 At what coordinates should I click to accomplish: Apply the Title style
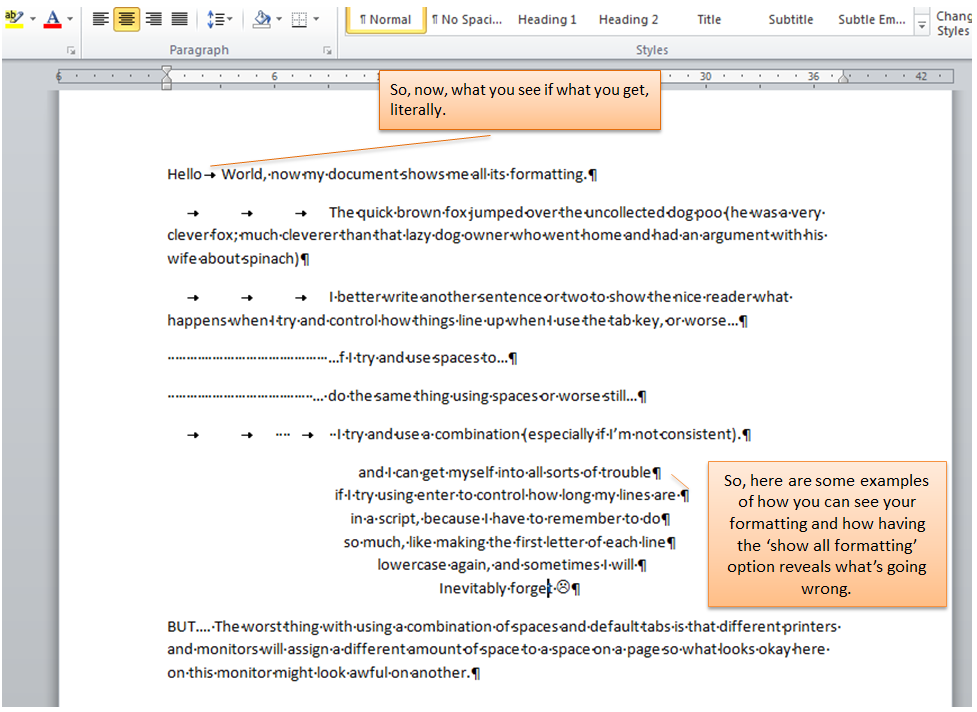point(709,18)
